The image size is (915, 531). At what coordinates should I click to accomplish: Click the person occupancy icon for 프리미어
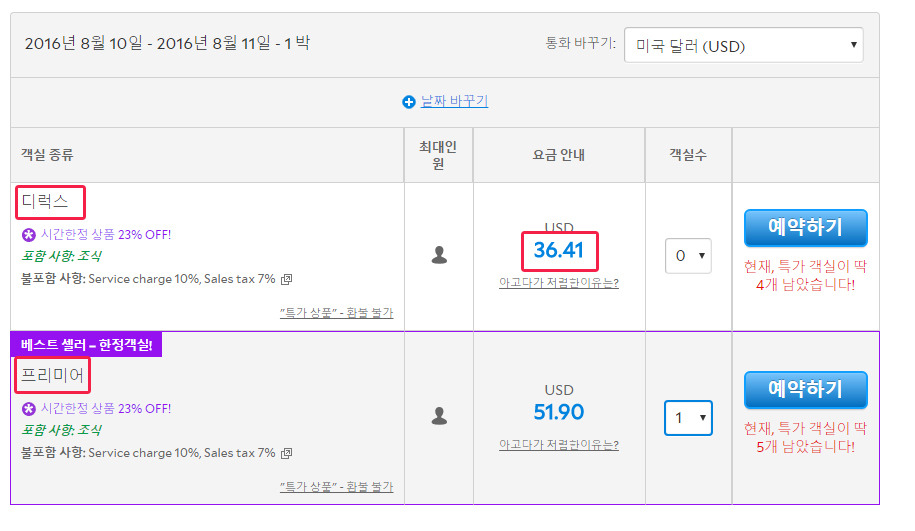click(x=439, y=415)
